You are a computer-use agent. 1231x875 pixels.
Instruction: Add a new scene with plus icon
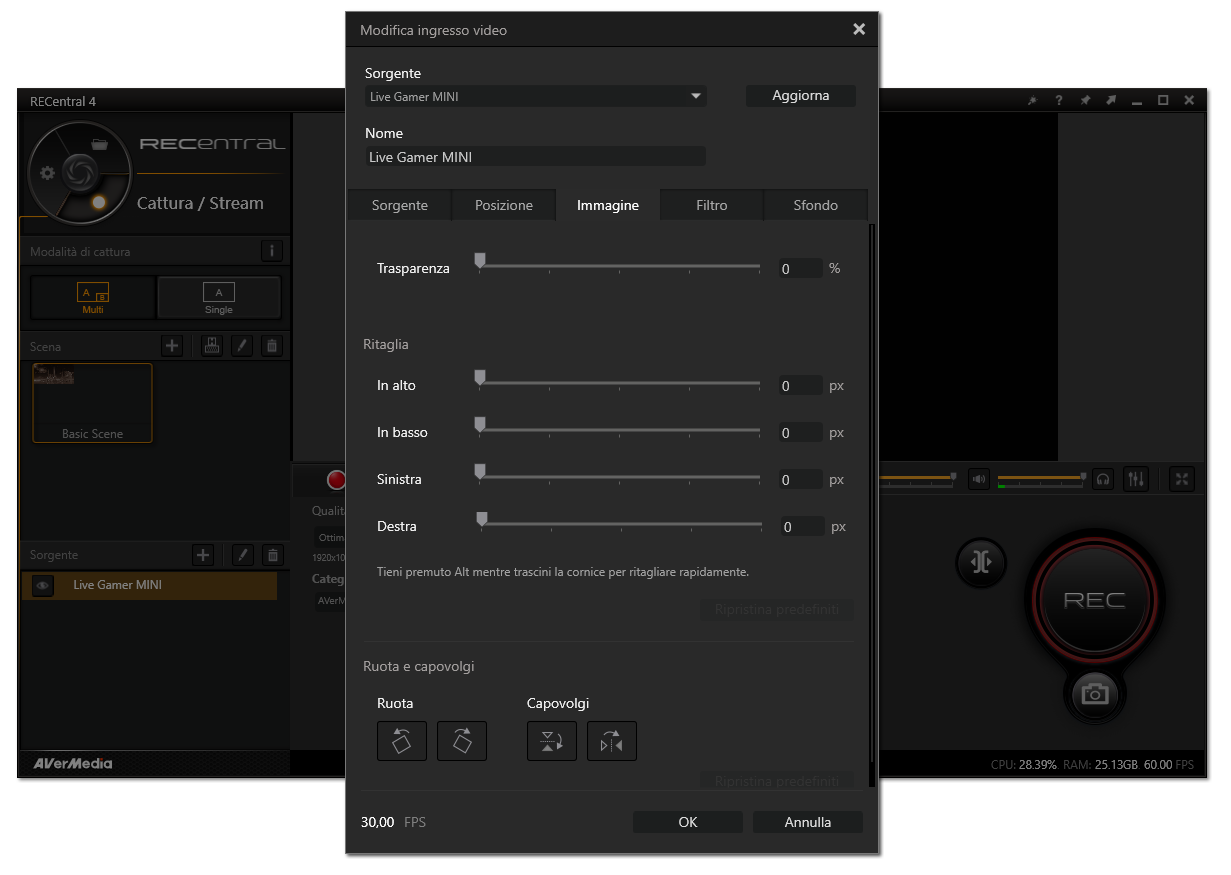coord(172,346)
